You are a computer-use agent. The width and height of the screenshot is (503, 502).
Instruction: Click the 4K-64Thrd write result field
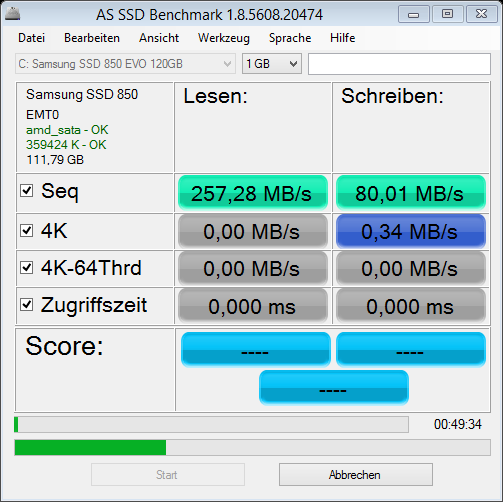click(411, 269)
